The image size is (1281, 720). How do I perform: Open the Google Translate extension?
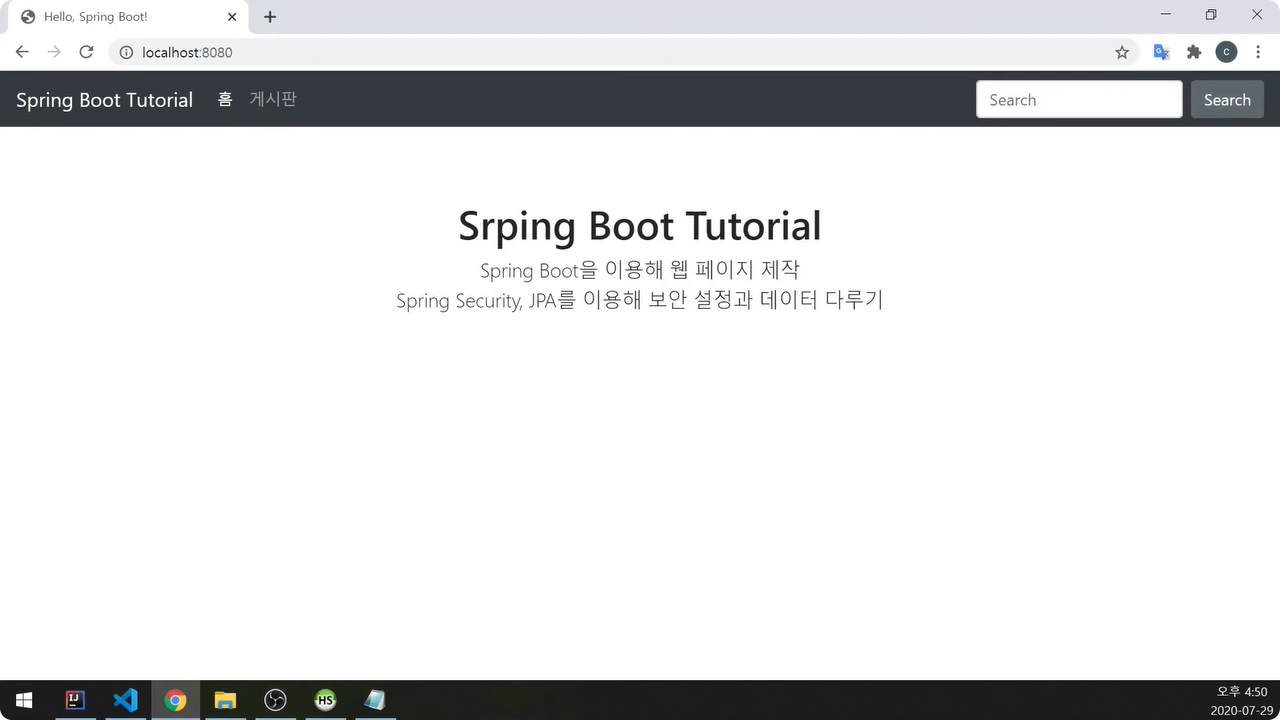[x=1161, y=52]
